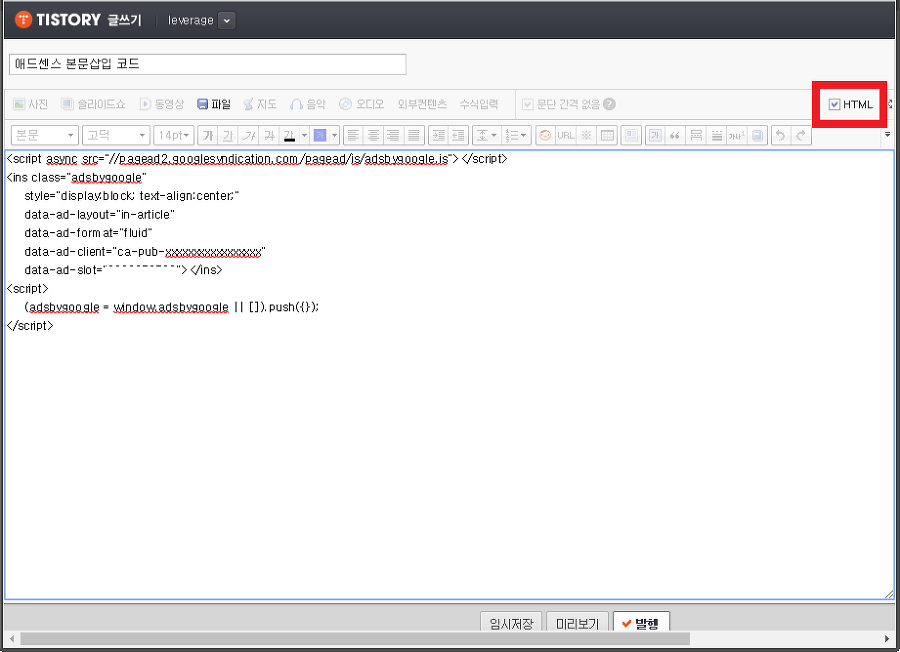This screenshot has width=900, height=652.
Task: Insert a table
Action: coord(607,135)
